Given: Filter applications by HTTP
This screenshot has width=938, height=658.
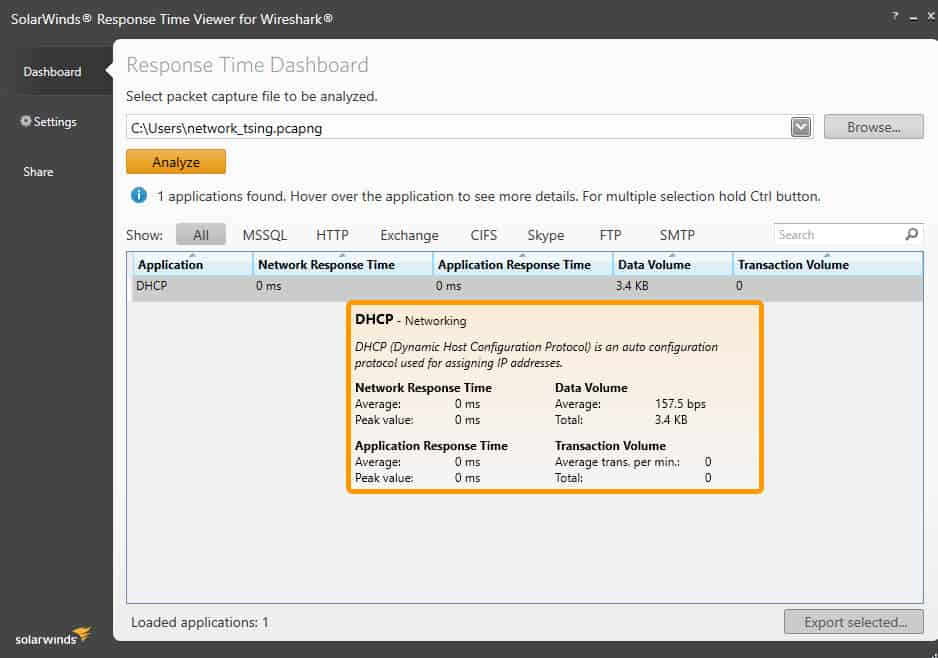Looking at the screenshot, I should coord(332,235).
